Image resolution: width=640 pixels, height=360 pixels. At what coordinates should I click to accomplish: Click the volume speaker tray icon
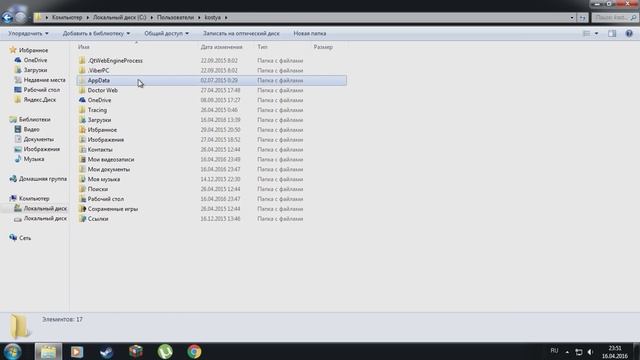coord(590,351)
